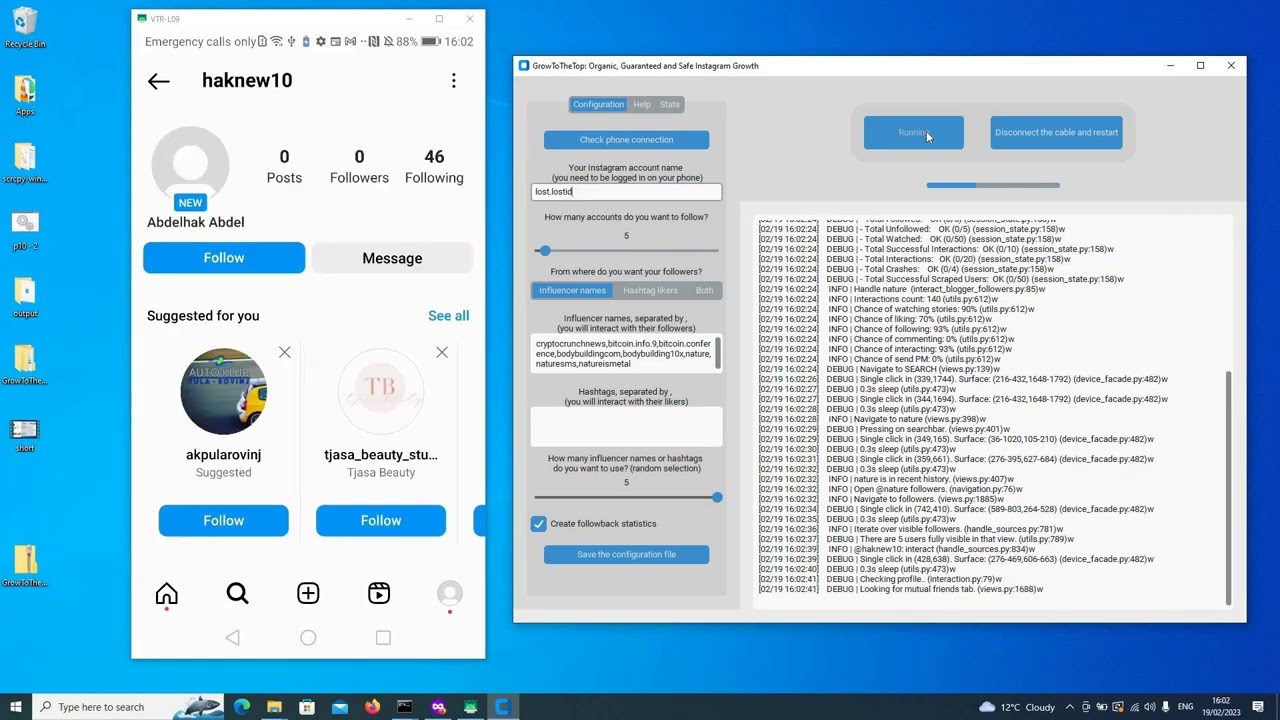Select the output desktop file

pos(25,297)
